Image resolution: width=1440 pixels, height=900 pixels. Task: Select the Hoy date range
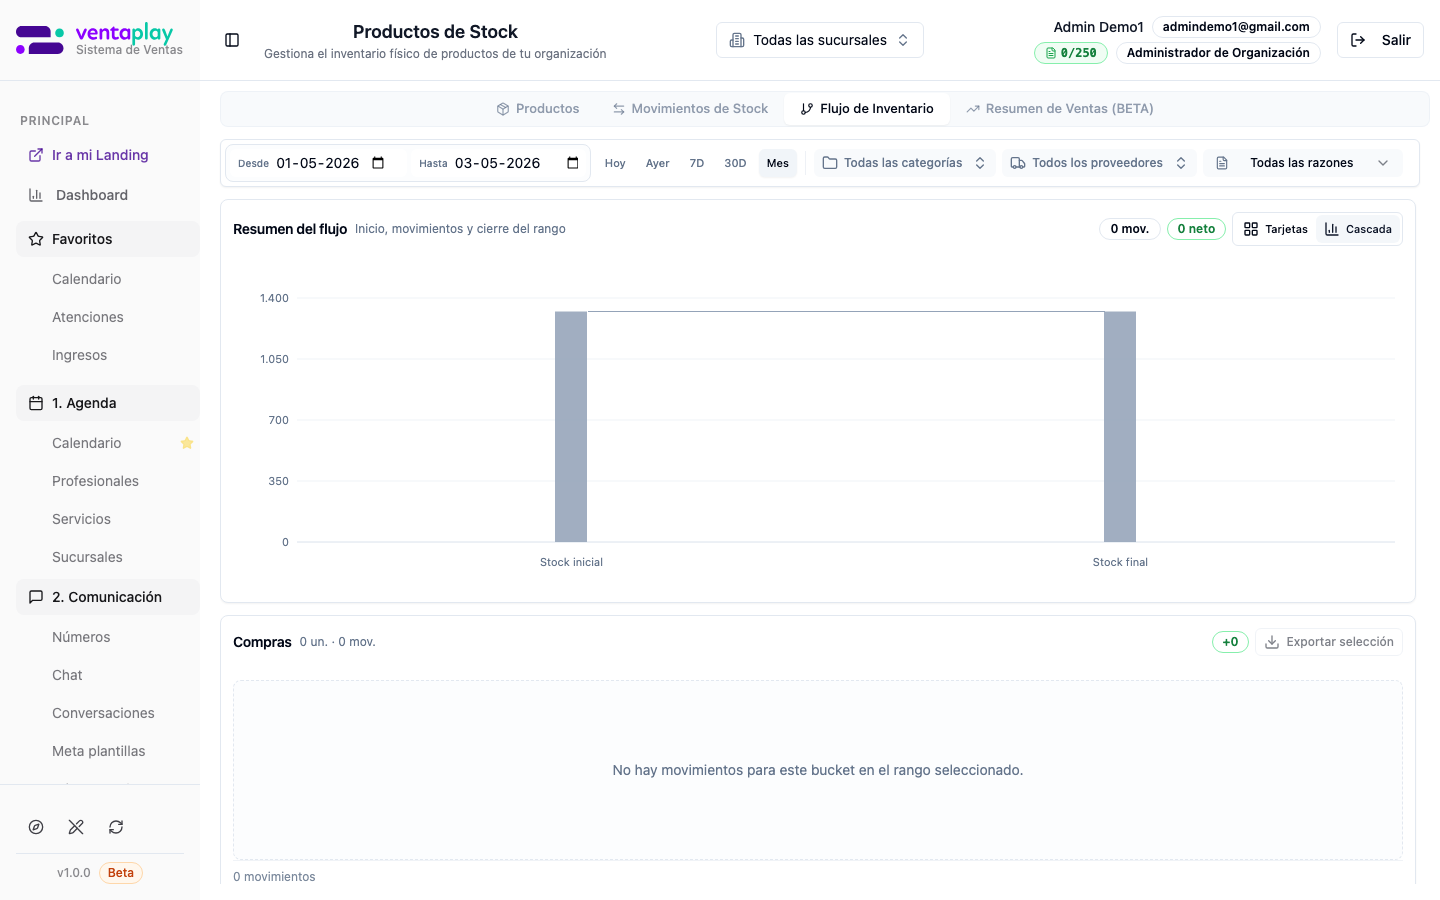pyautogui.click(x=615, y=163)
